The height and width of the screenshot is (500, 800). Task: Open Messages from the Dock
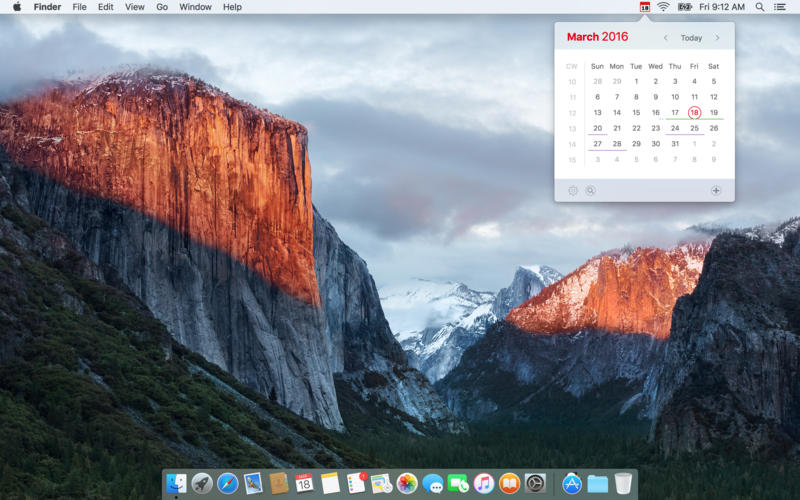point(433,483)
